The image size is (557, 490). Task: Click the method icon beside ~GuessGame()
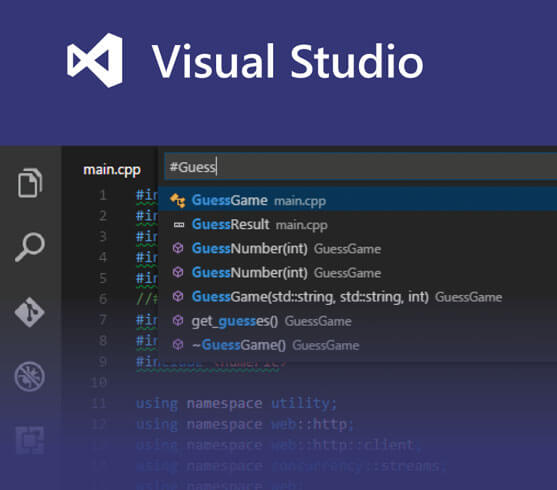(178, 345)
